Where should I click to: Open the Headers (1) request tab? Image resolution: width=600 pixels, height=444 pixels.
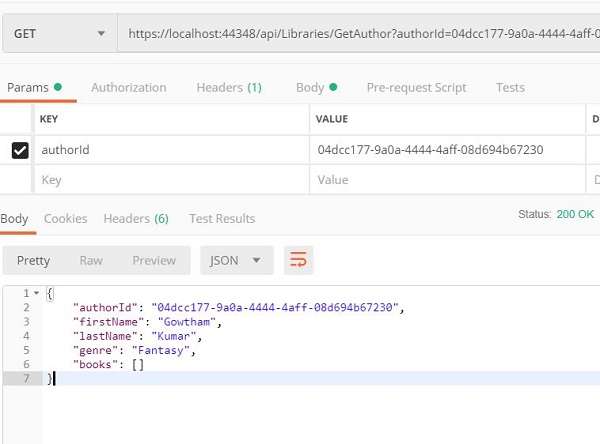pyautogui.click(x=229, y=87)
